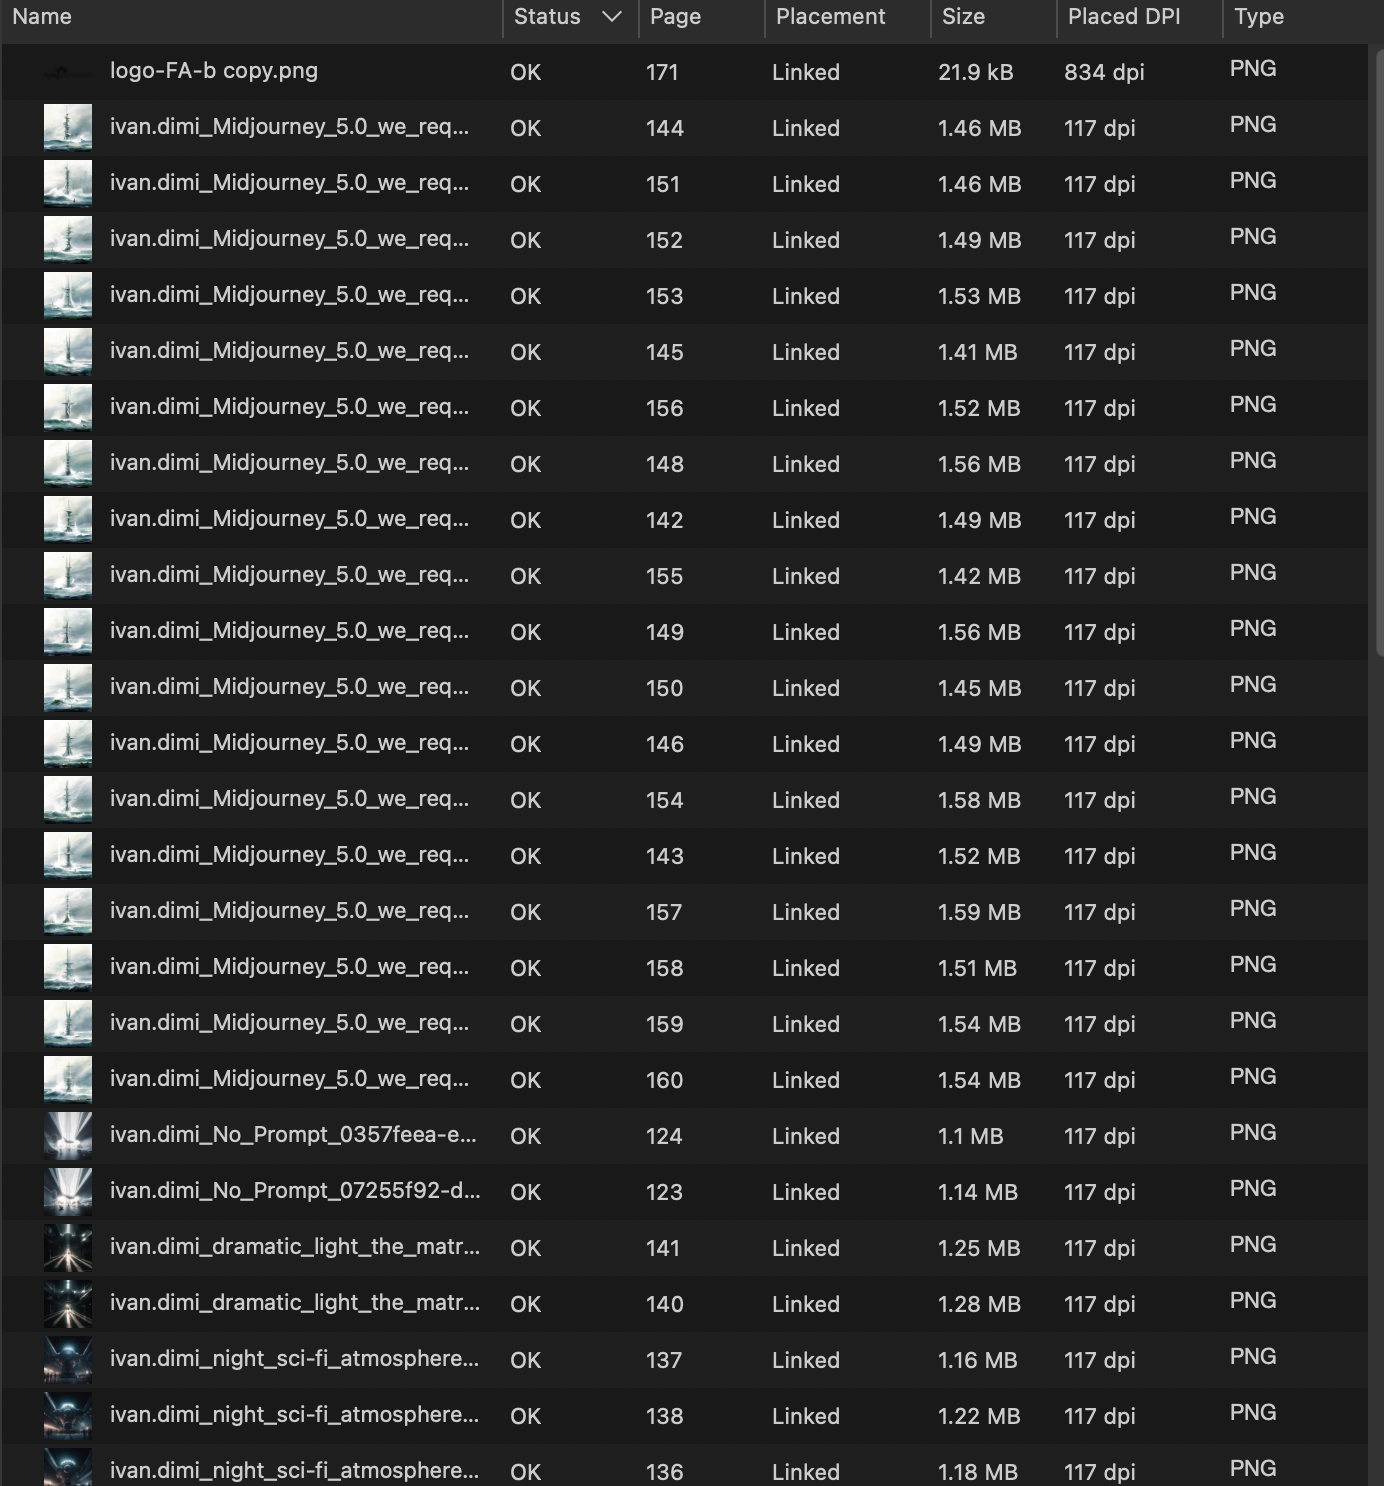Click page number 136
The height and width of the screenshot is (1486, 1384).
(664, 1472)
